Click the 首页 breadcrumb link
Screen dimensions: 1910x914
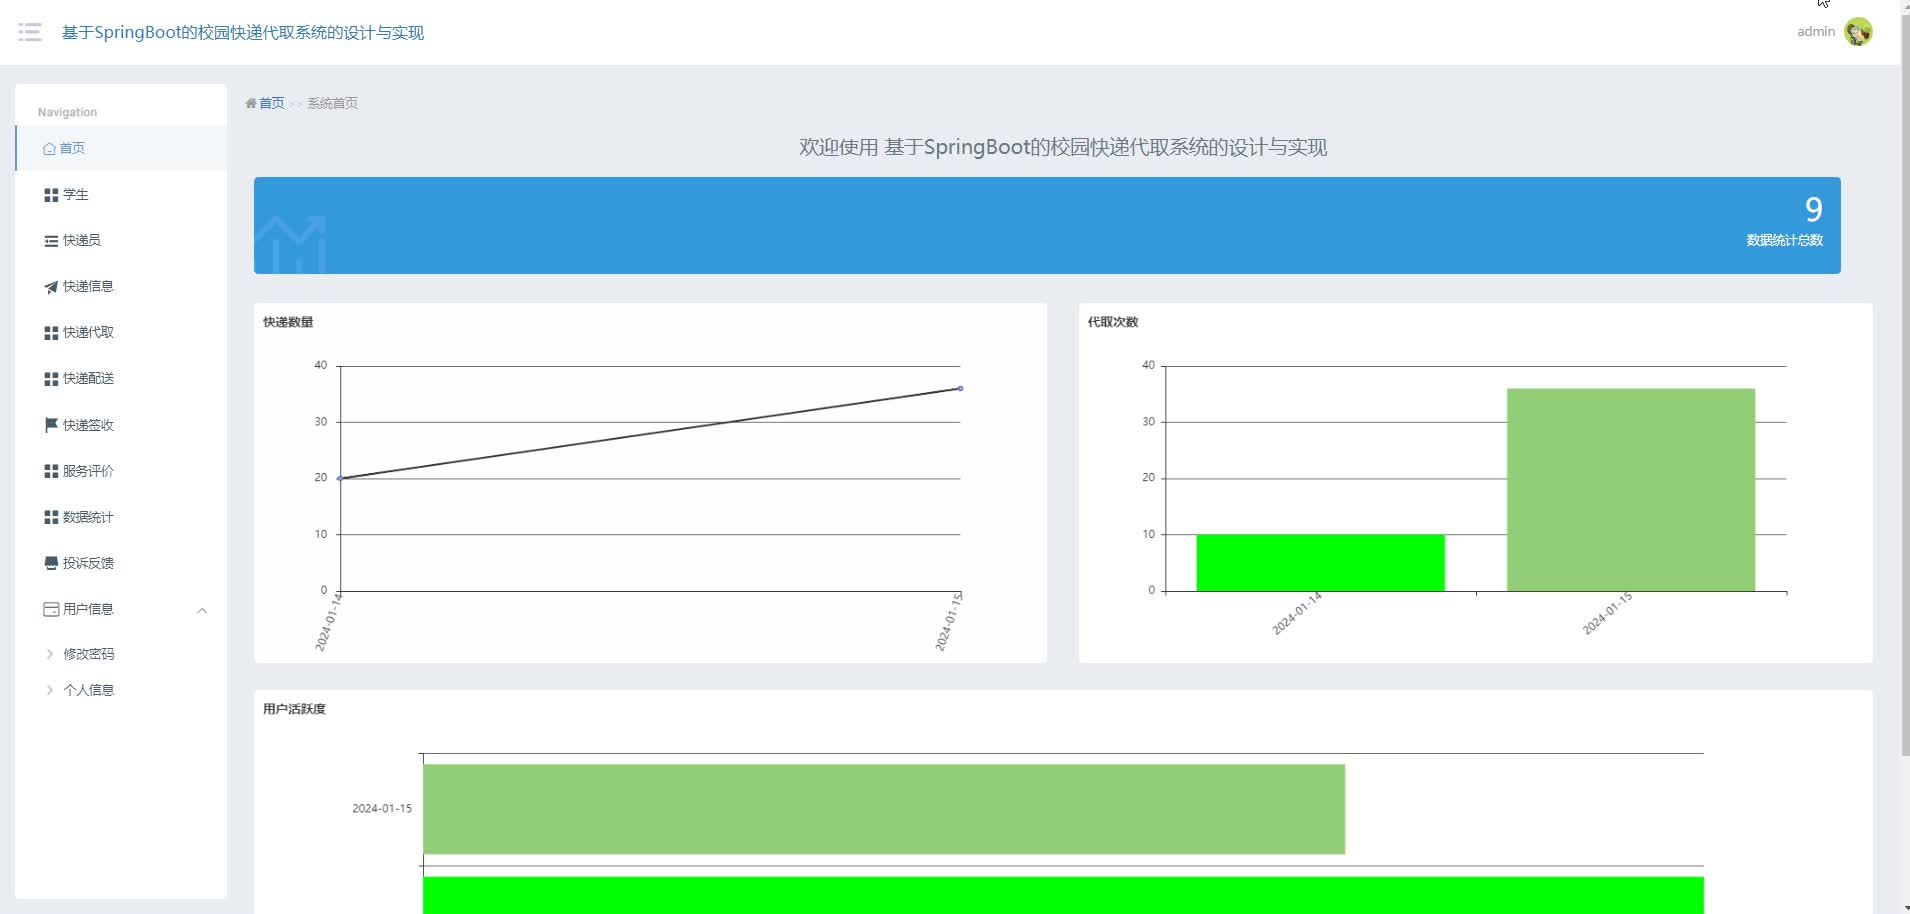(271, 103)
